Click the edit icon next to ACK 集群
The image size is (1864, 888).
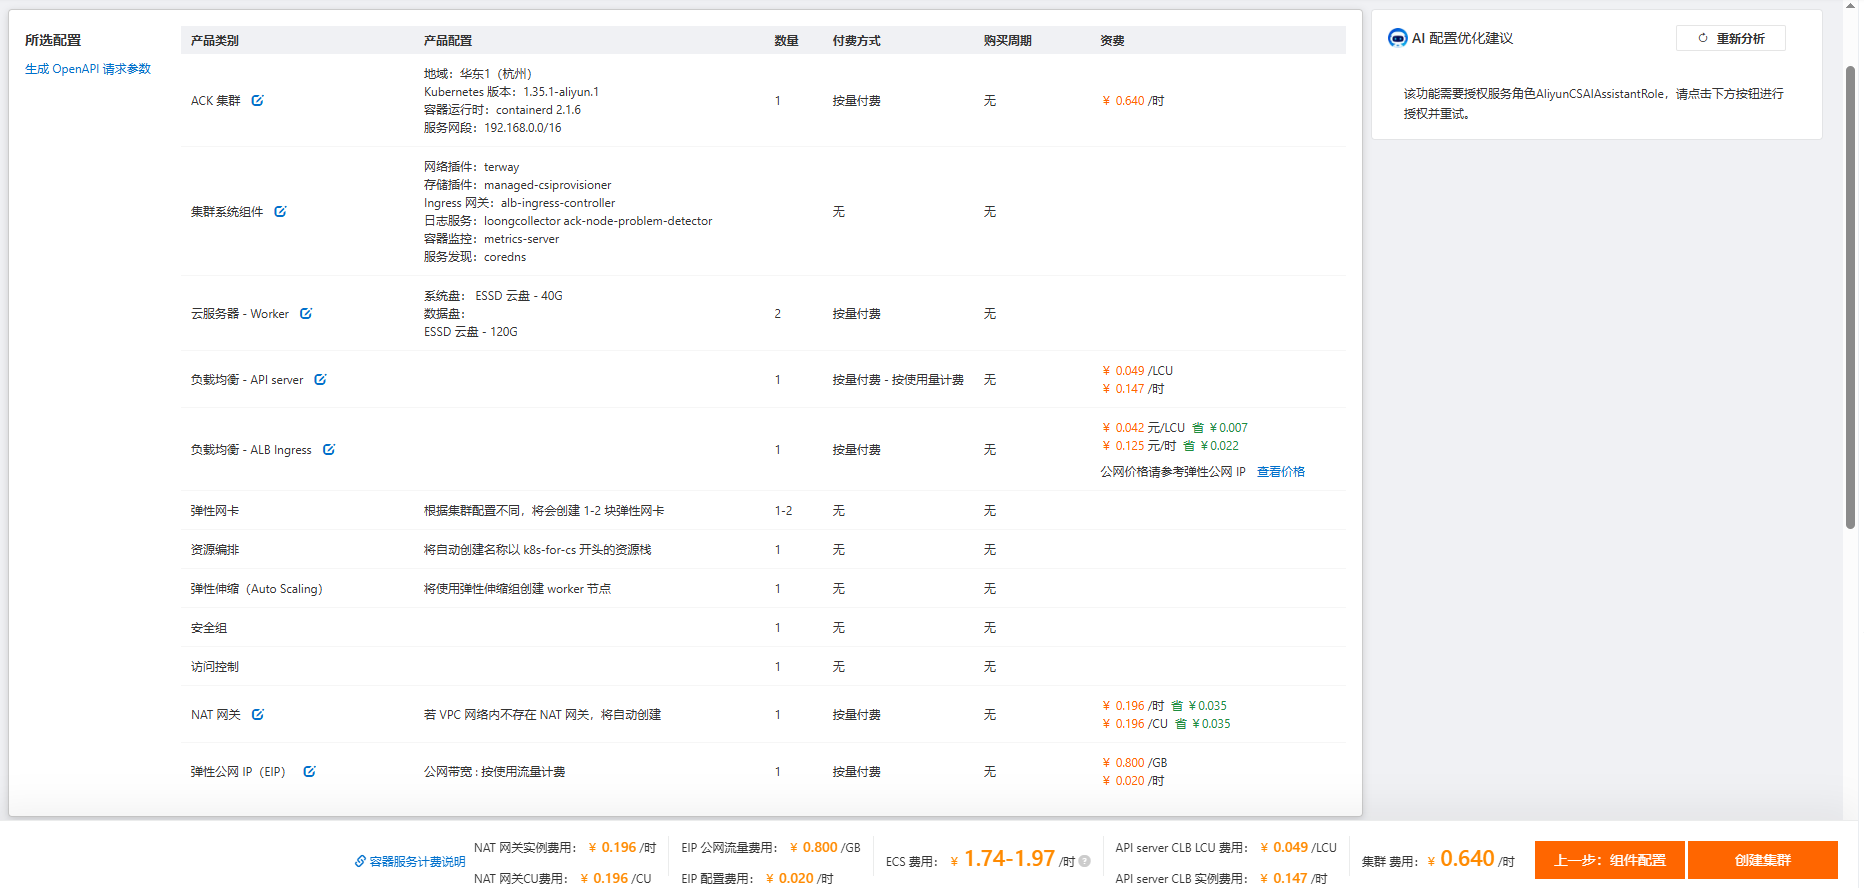pos(257,101)
